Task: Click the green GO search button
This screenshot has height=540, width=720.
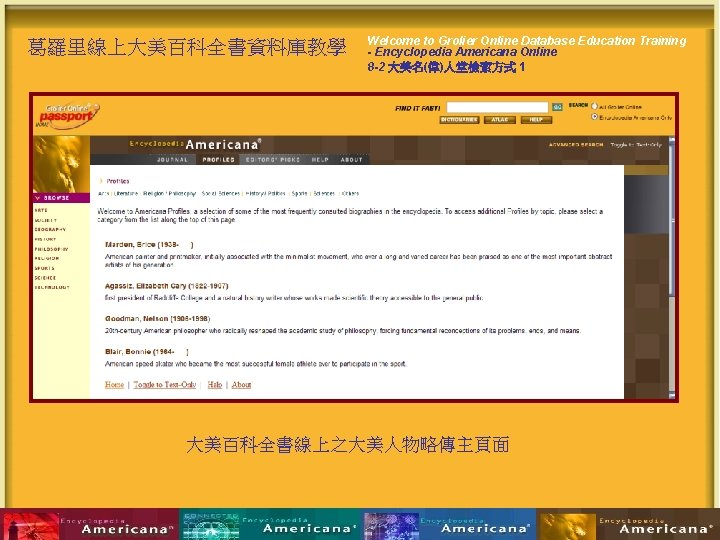Action: click(557, 107)
